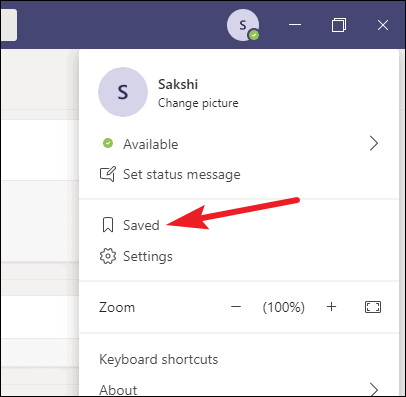Click the Settings gear icon
This screenshot has height=397, width=406.
(108, 256)
